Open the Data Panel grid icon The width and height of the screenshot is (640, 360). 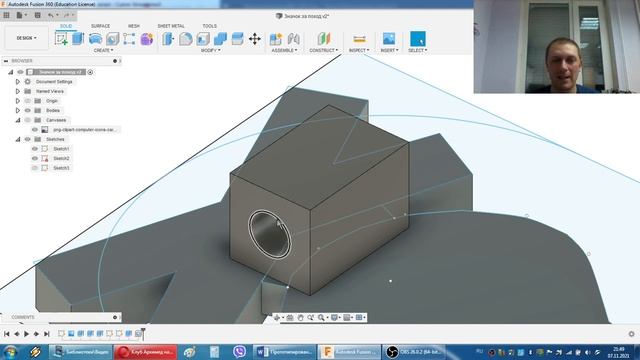tap(7, 15)
